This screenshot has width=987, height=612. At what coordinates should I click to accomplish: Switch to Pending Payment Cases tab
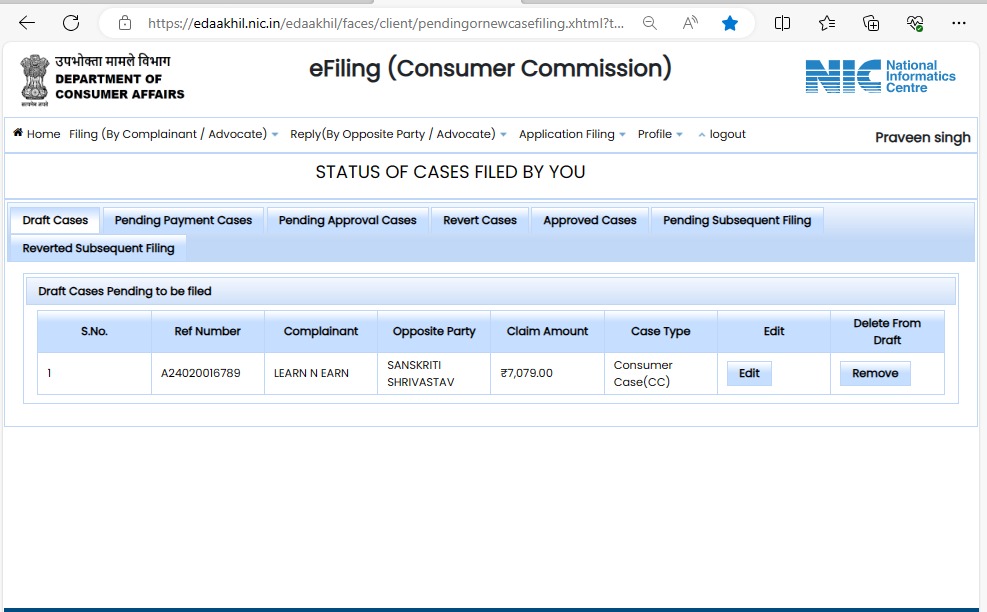tap(183, 220)
